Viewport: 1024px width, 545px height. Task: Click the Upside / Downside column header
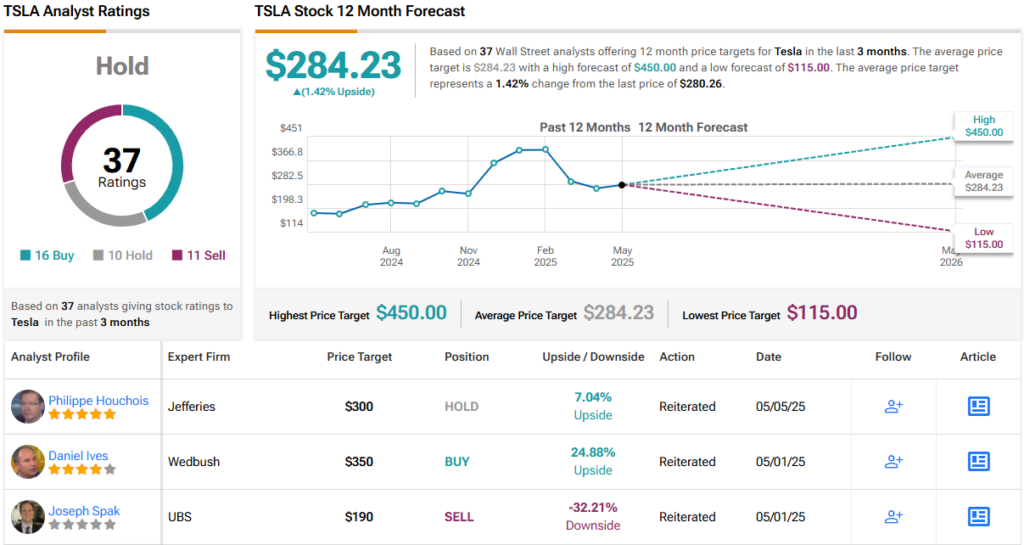click(593, 357)
